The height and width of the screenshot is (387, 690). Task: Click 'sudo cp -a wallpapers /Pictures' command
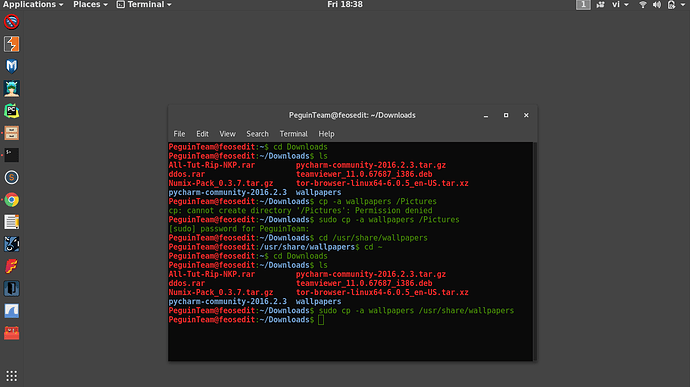coord(389,220)
